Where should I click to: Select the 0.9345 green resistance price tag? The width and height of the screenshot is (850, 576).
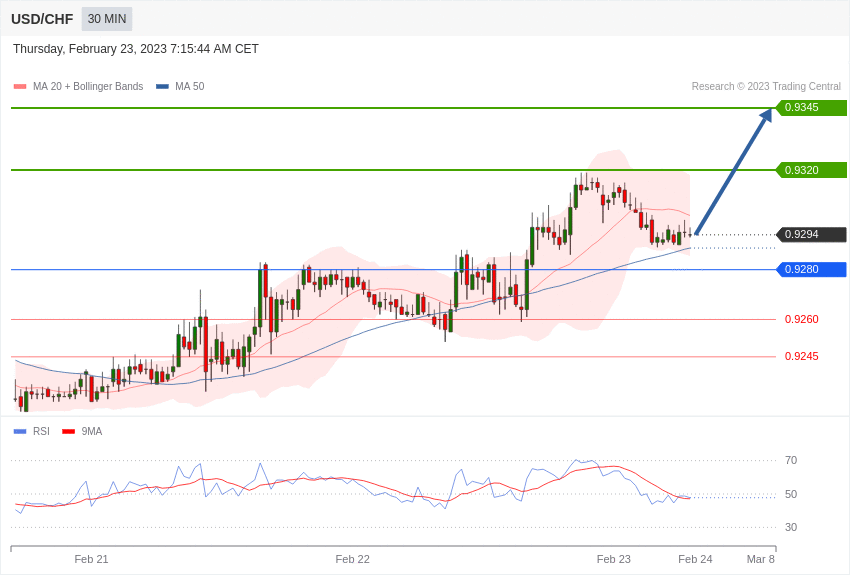point(811,107)
